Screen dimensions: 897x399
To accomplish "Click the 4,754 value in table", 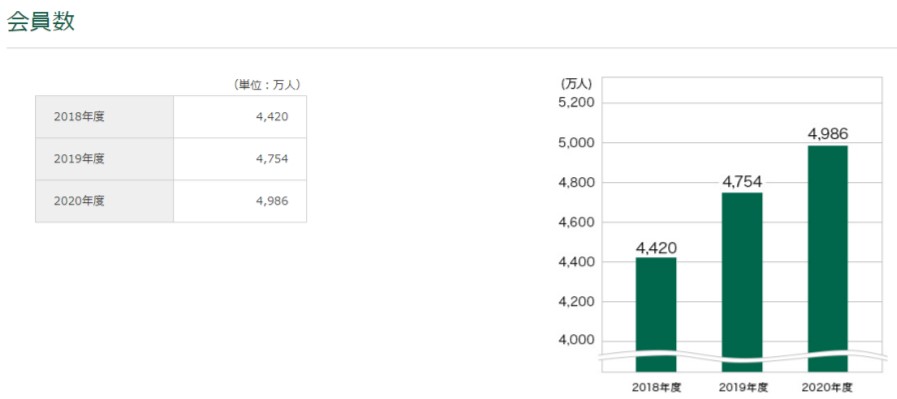I will (272, 159).
